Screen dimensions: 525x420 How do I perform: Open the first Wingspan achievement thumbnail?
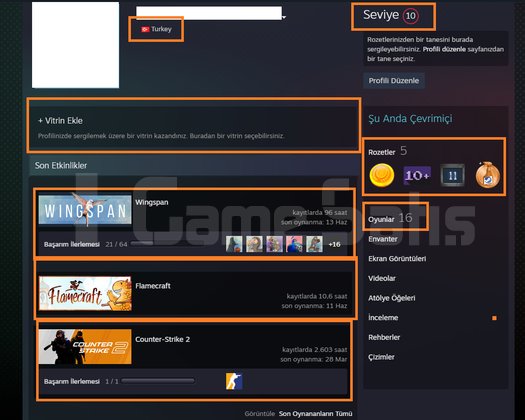click(234, 244)
